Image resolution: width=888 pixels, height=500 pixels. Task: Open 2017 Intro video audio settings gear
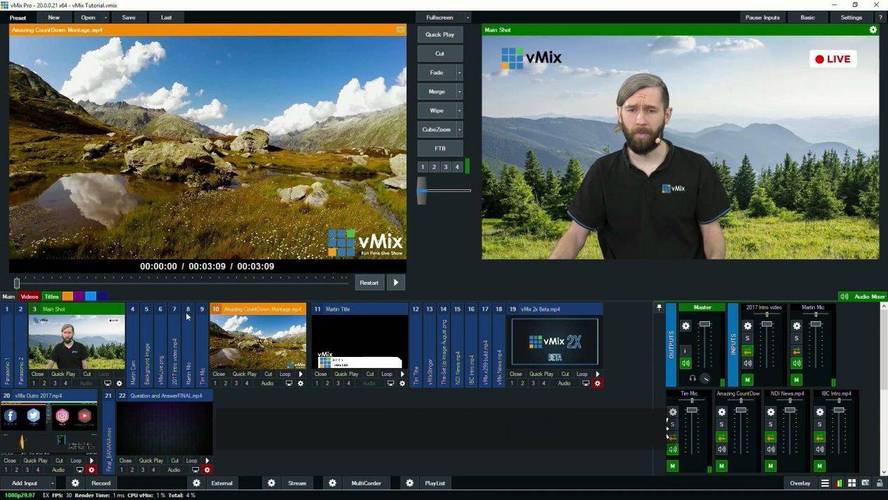748,326
